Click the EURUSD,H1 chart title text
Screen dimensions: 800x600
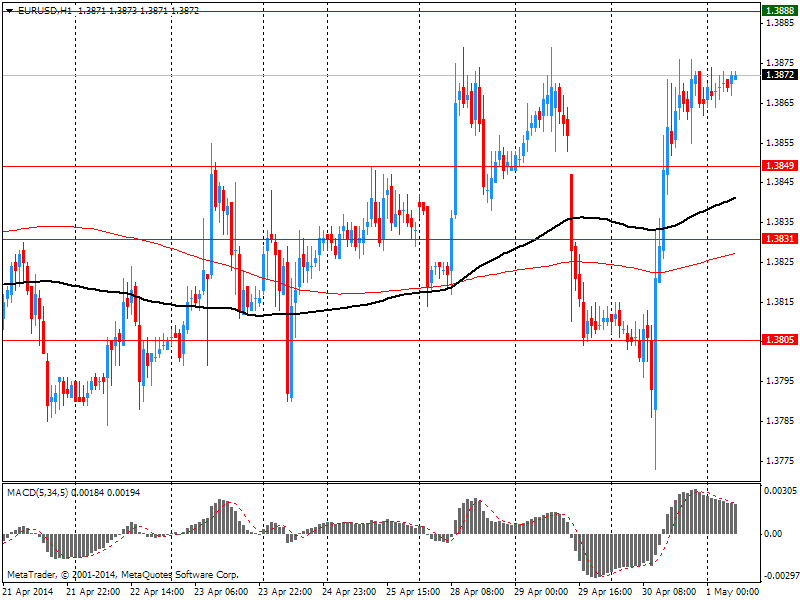coord(44,10)
